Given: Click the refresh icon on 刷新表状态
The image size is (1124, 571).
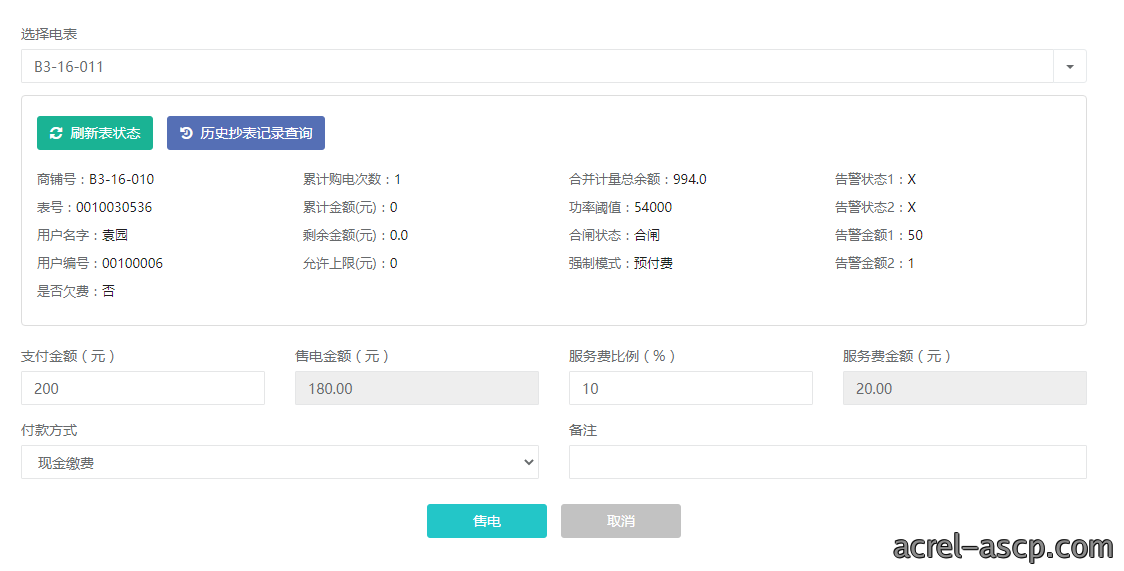Looking at the screenshot, I should (x=56, y=133).
